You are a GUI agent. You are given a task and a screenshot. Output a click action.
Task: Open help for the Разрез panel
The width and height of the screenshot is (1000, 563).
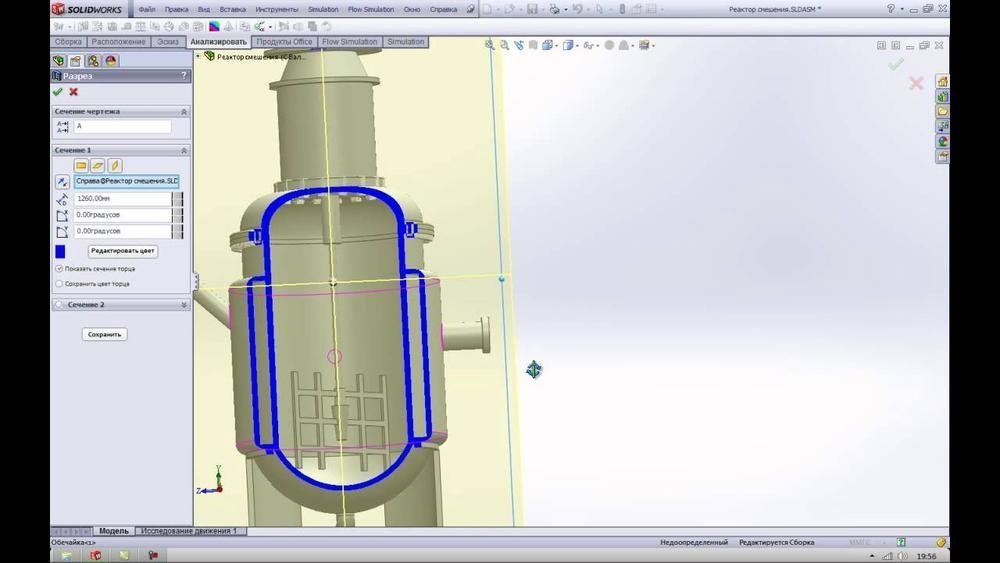pyautogui.click(x=184, y=75)
